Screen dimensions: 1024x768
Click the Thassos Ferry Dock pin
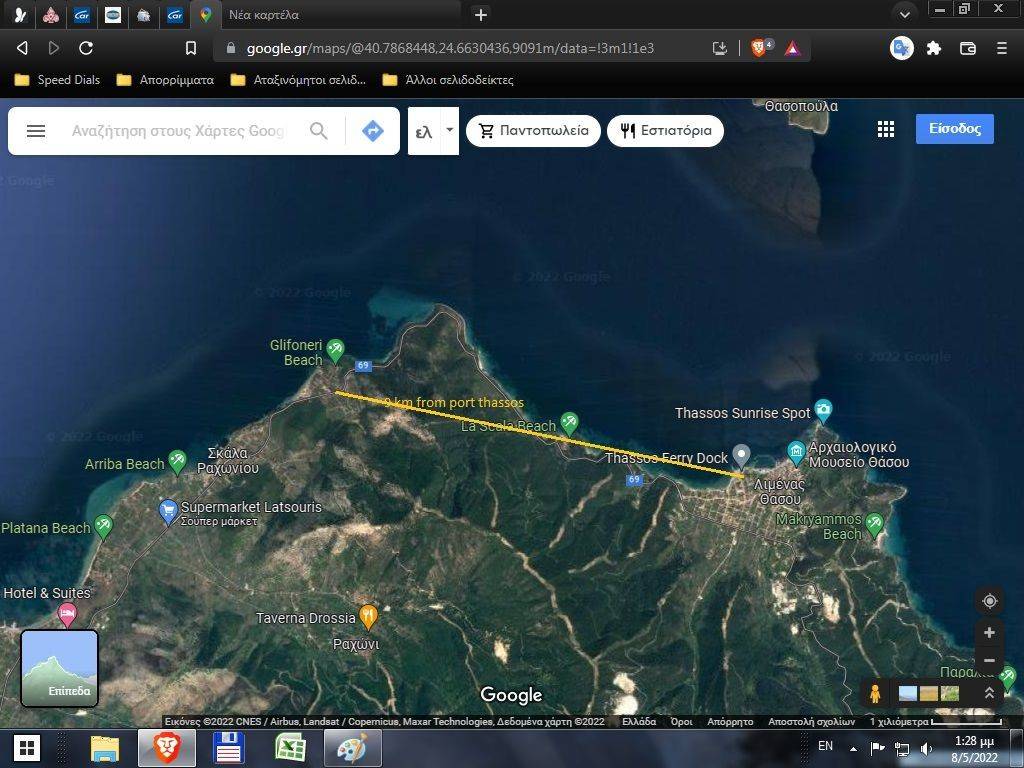click(x=741, y=455)
